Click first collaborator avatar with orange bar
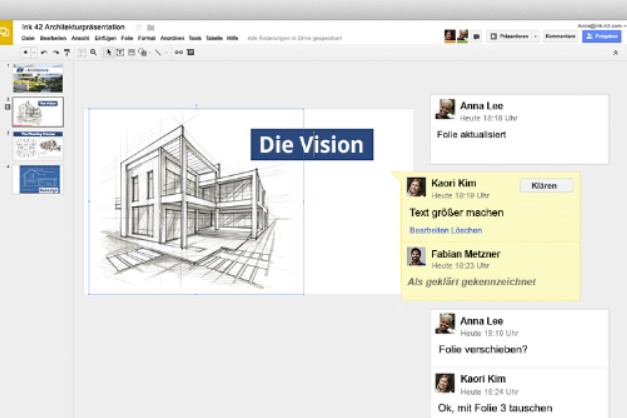 tap(450, 36)
